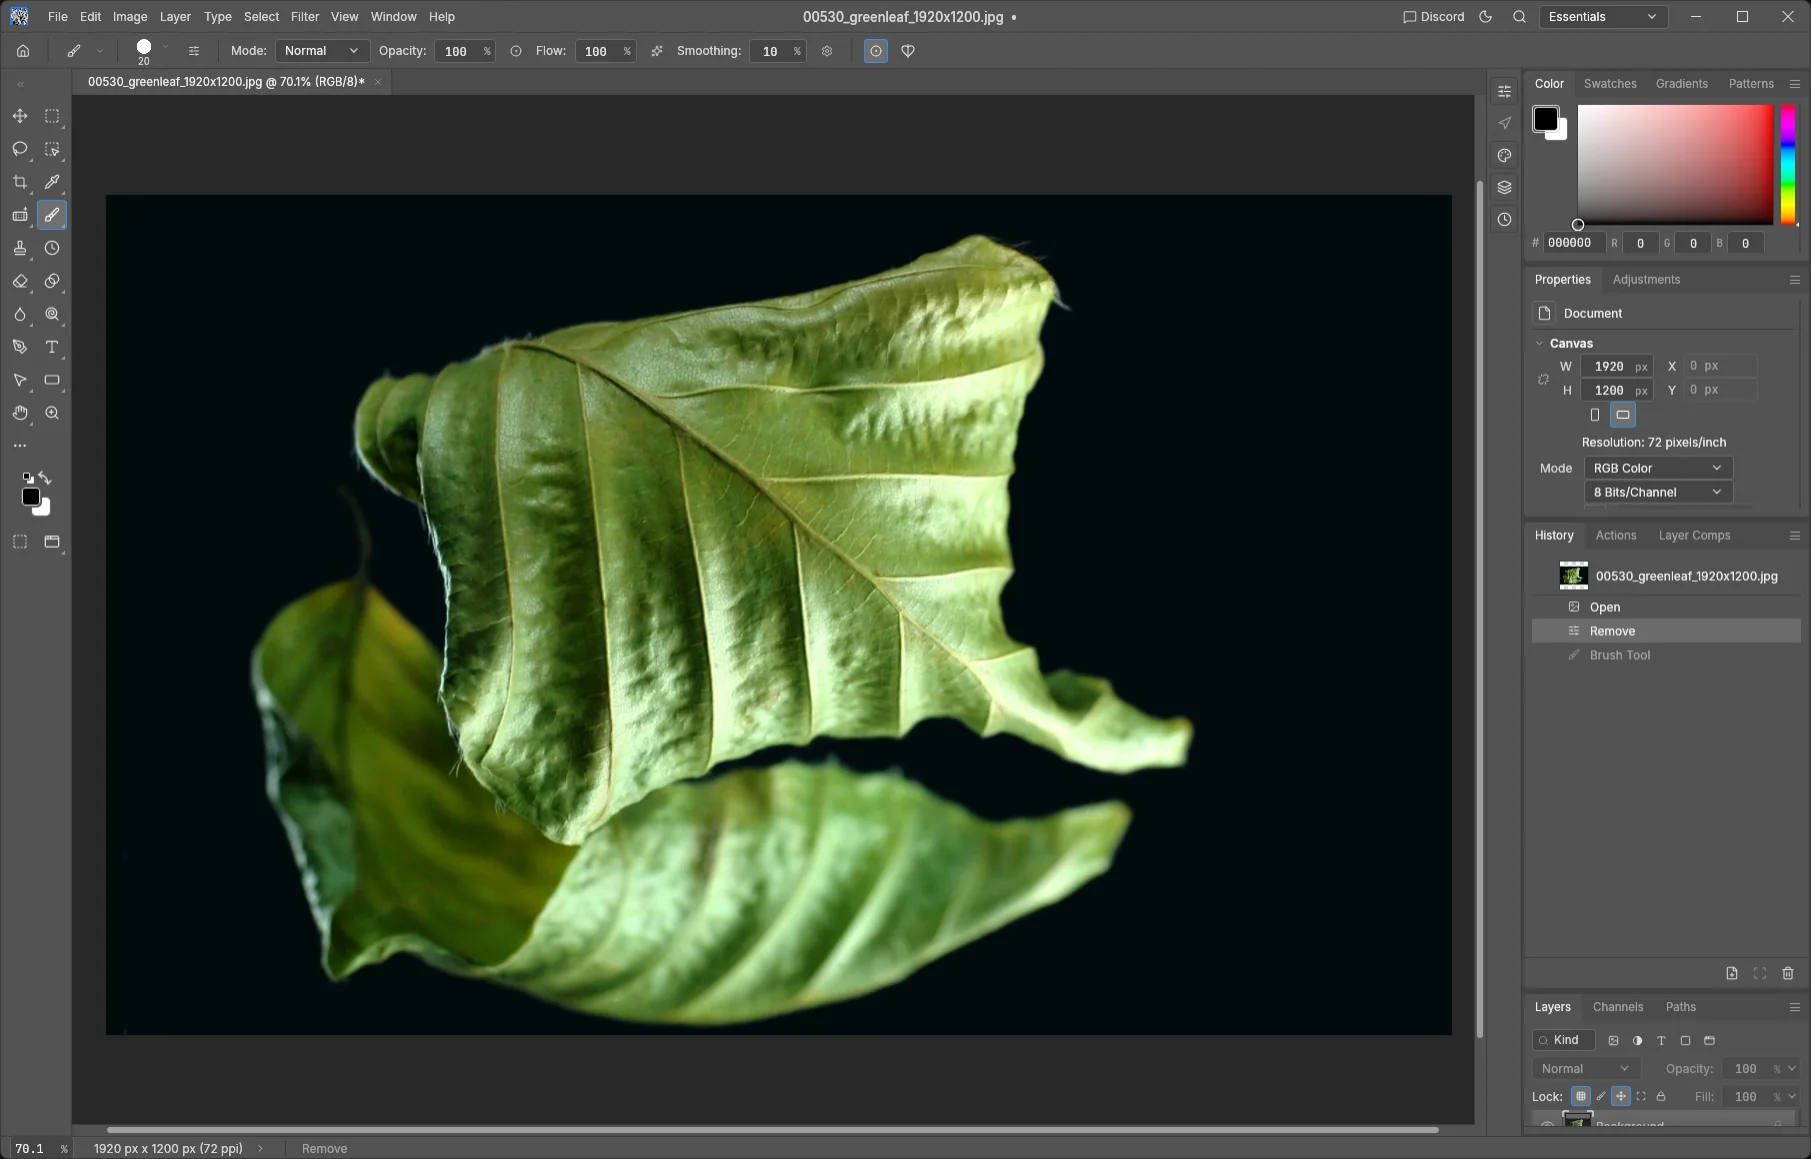
Task: Open the search magnifier in title bar
Action: click(x=1519, y=17)
